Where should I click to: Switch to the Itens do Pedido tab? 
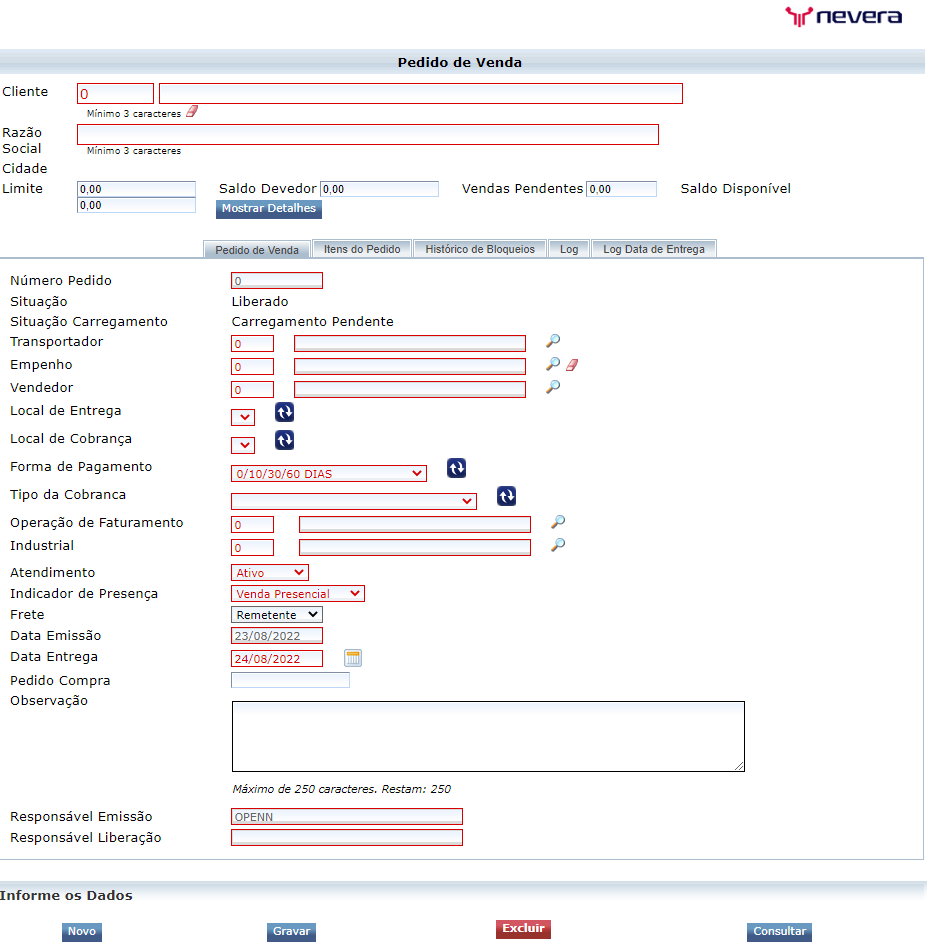point(362,248)
